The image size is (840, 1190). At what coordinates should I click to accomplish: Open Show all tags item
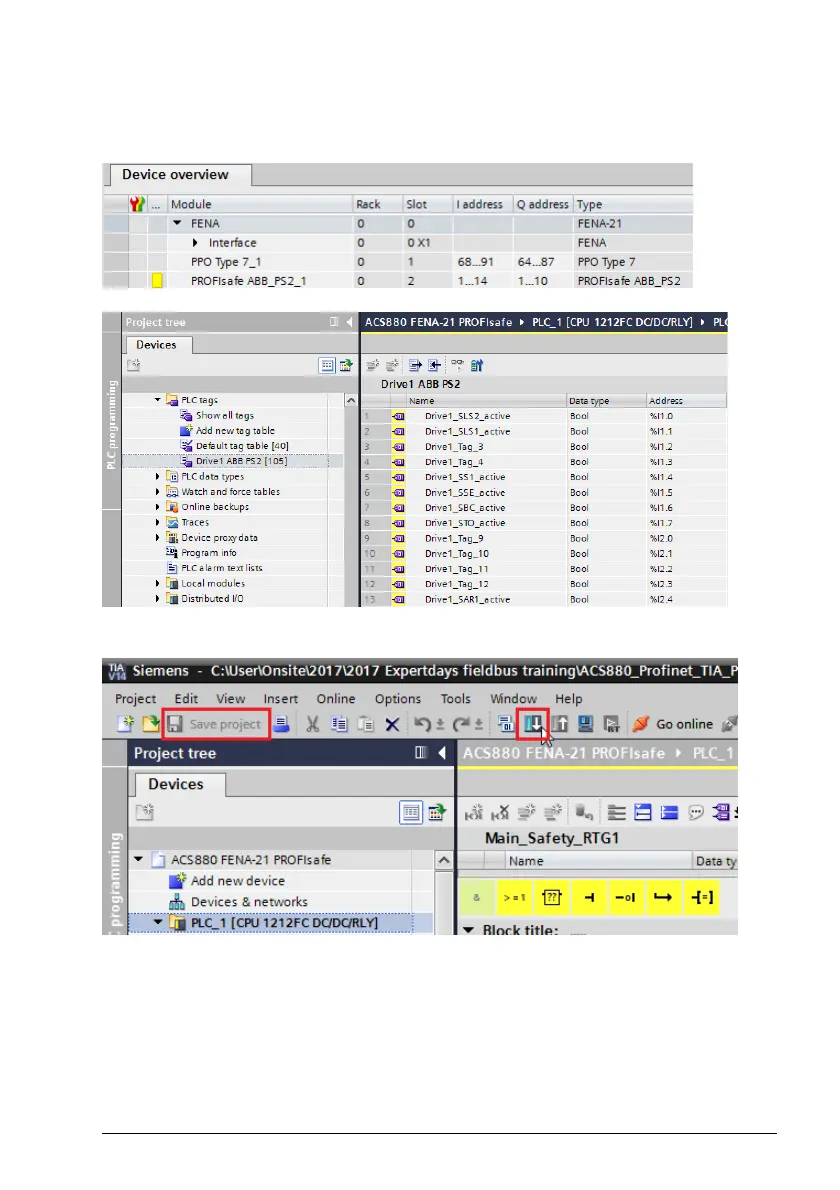(x=225, y=415)
